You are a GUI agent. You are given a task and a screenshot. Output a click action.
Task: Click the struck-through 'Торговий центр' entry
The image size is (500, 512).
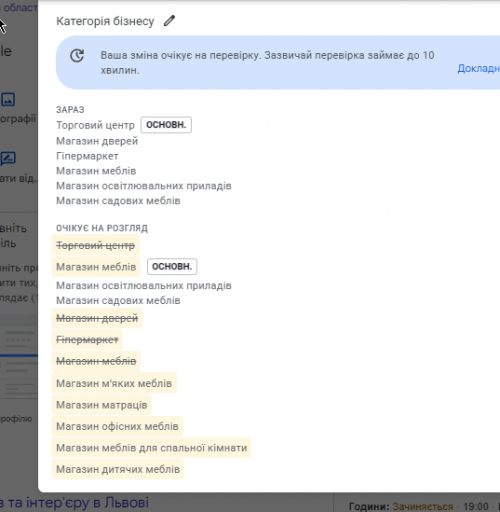click(x=95, y=245)
